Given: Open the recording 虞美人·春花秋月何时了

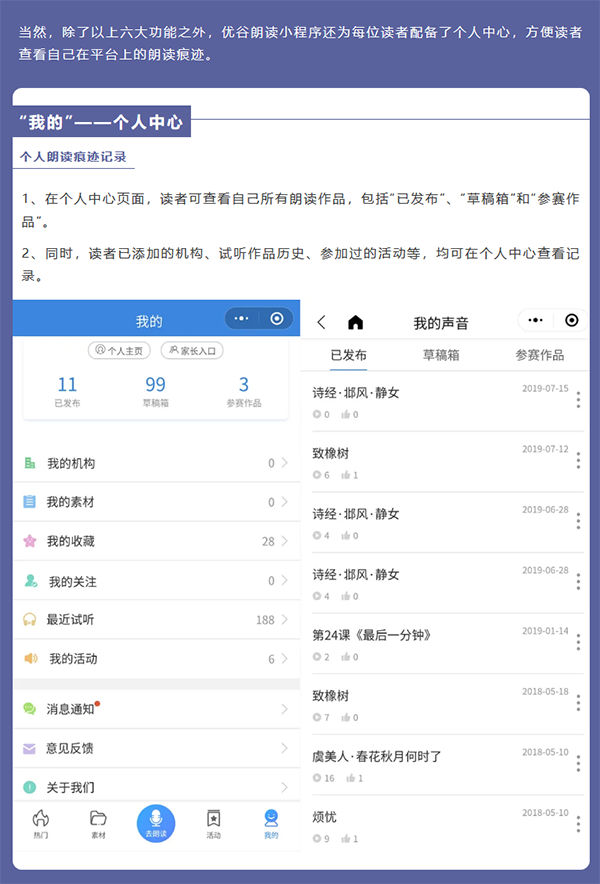Looking at the screenshot, I should (x=376, y=756).
